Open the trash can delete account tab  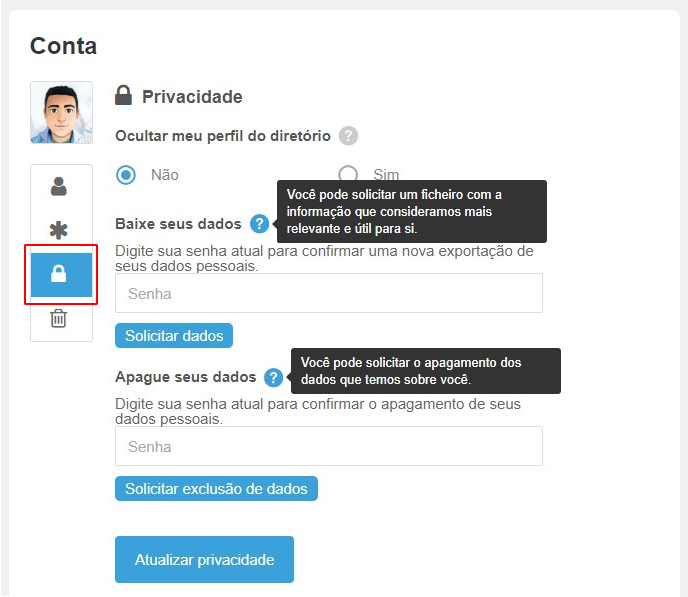59,318
